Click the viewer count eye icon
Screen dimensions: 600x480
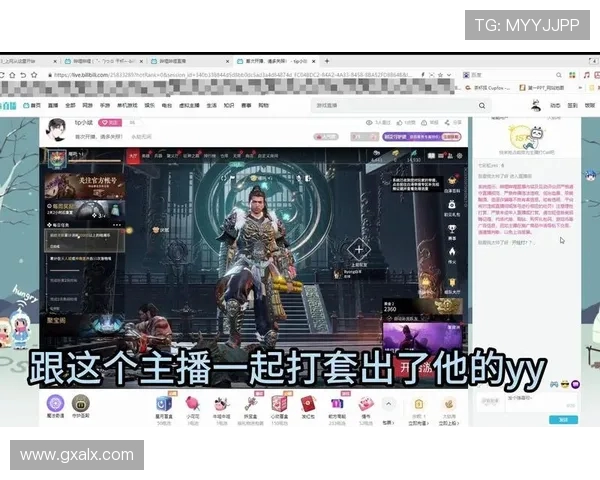[x=369, y=122]
